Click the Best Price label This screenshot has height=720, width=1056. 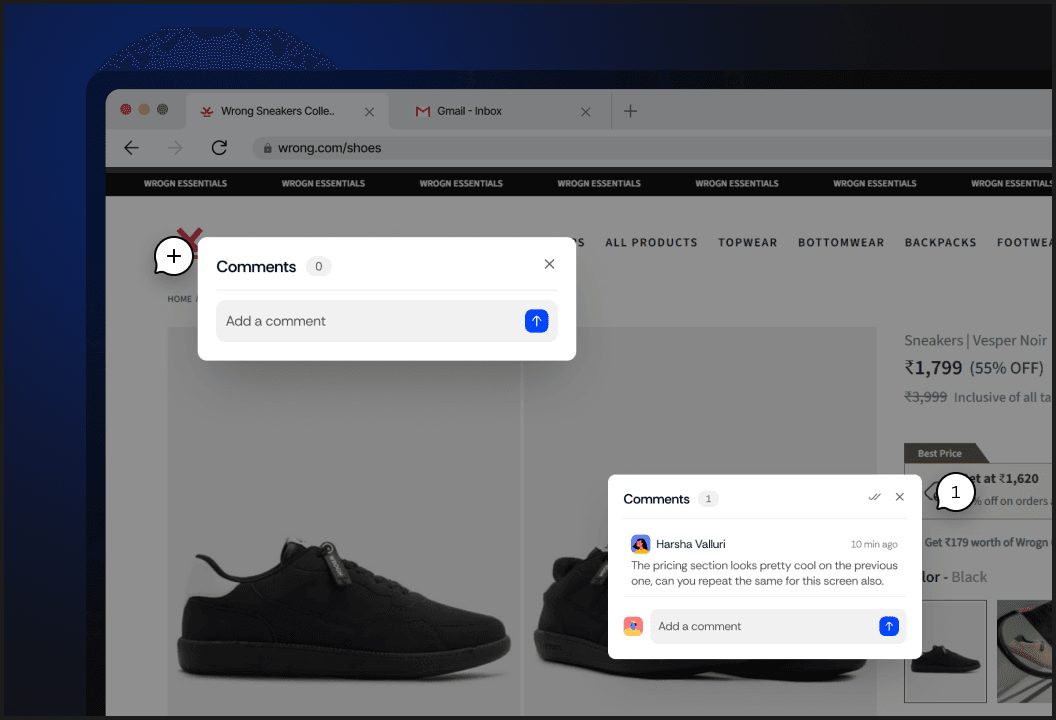(x=939, y=453)
